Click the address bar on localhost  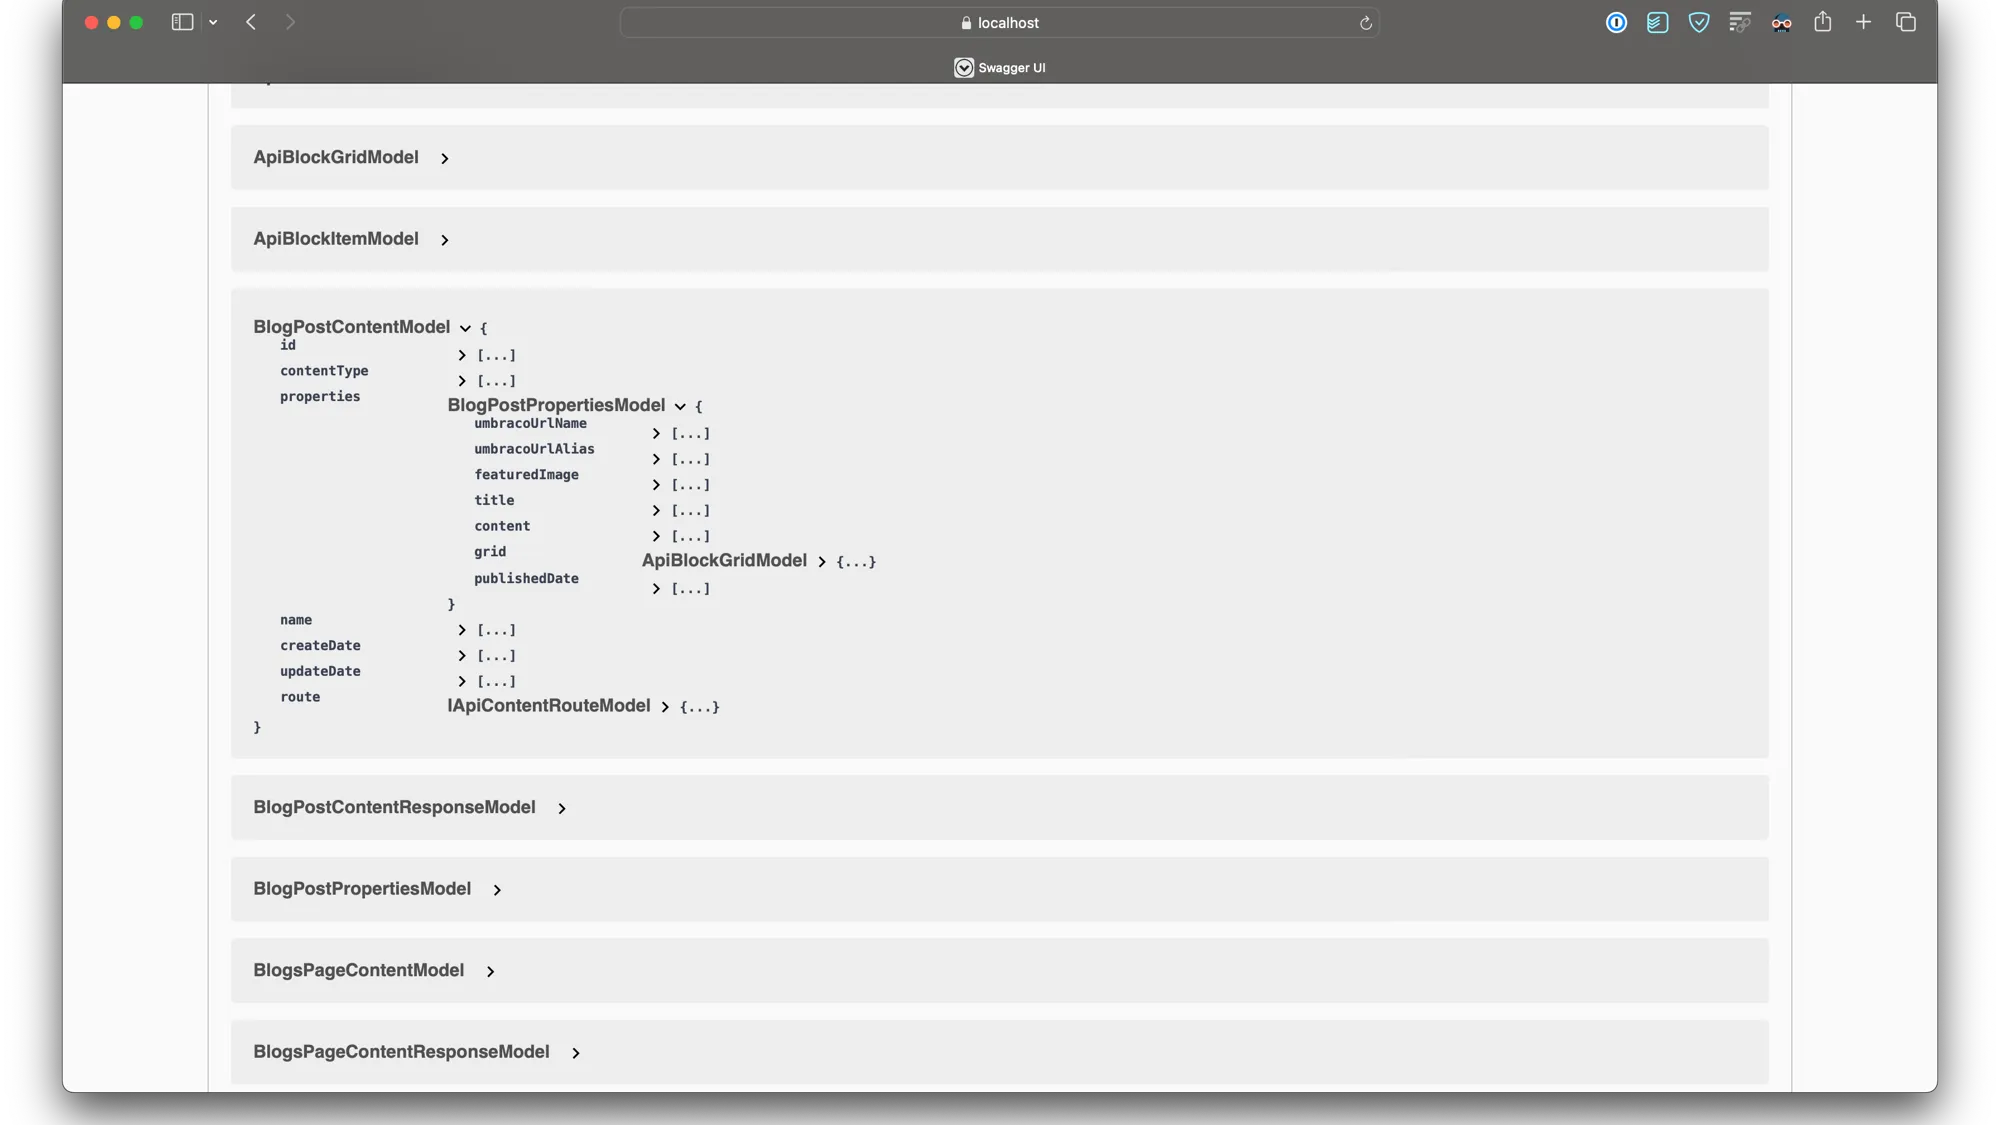point(1000,22)
